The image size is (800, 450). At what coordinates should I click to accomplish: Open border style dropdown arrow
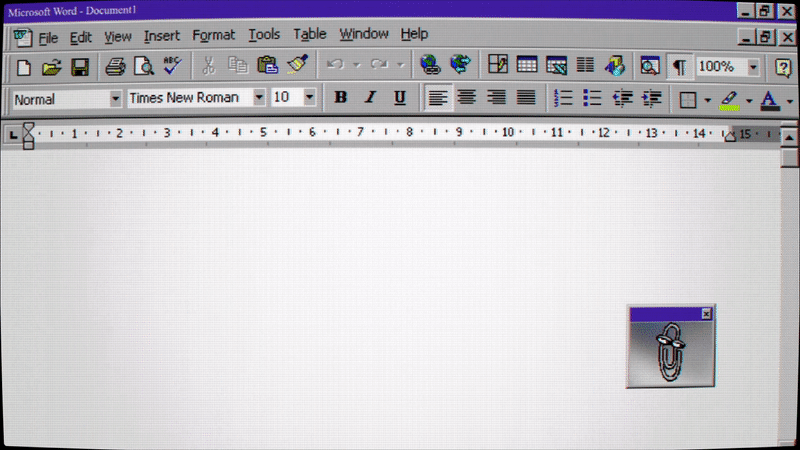point(708,101)
